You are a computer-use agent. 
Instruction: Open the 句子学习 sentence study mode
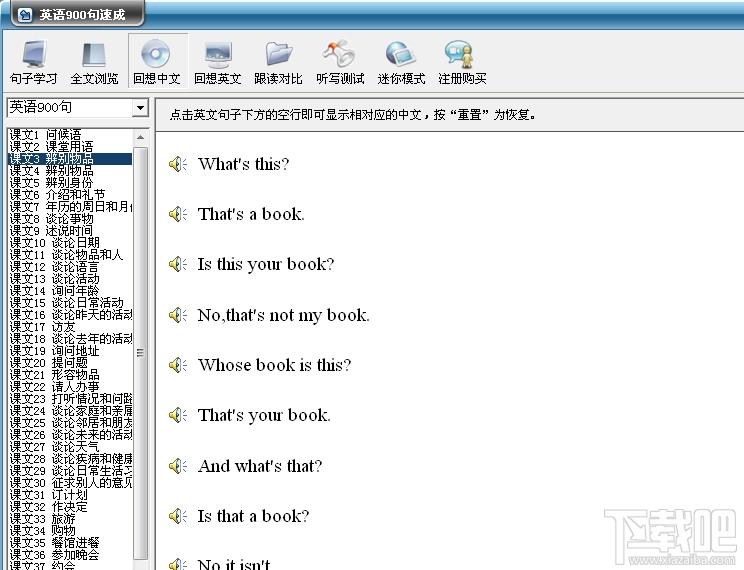pyautogui.click(x=34, y=62)
